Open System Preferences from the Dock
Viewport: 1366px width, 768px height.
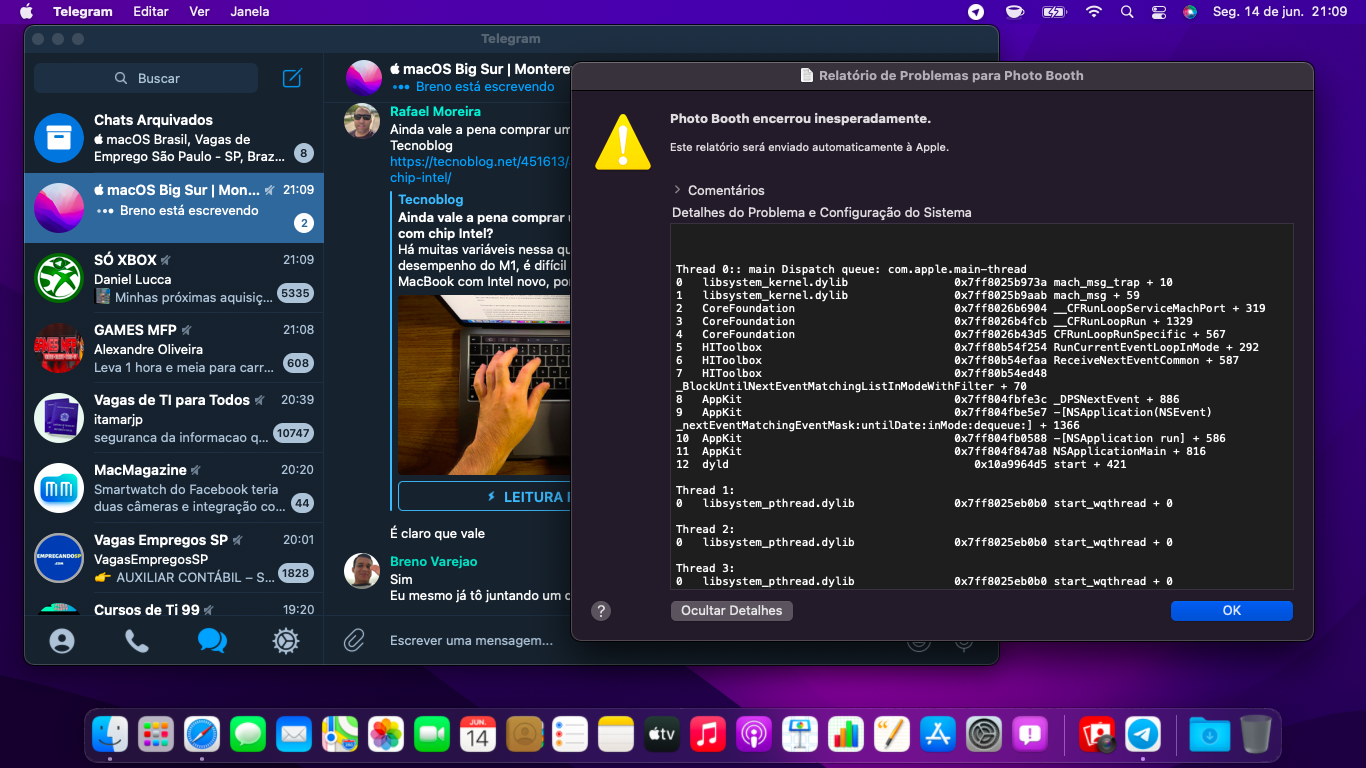click(x=984, y=735)
